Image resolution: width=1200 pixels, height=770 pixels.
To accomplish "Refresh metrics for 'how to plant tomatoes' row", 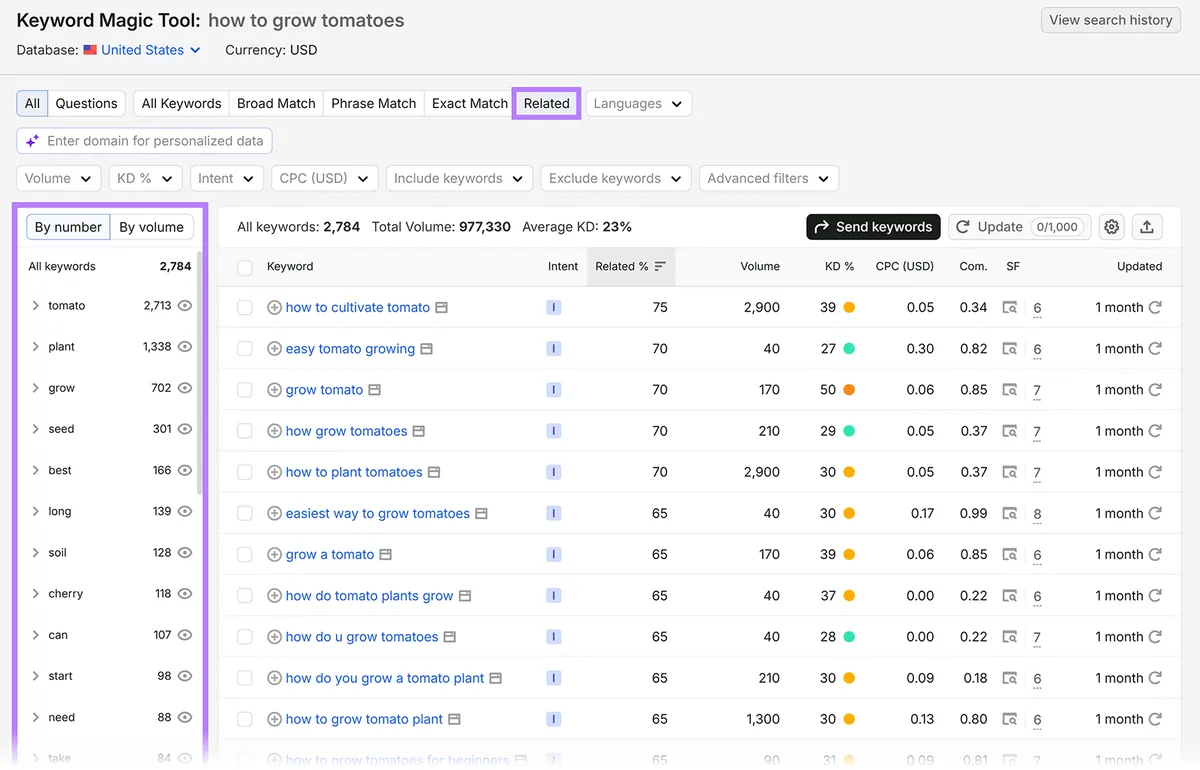I will click(x=1155, y=472).
